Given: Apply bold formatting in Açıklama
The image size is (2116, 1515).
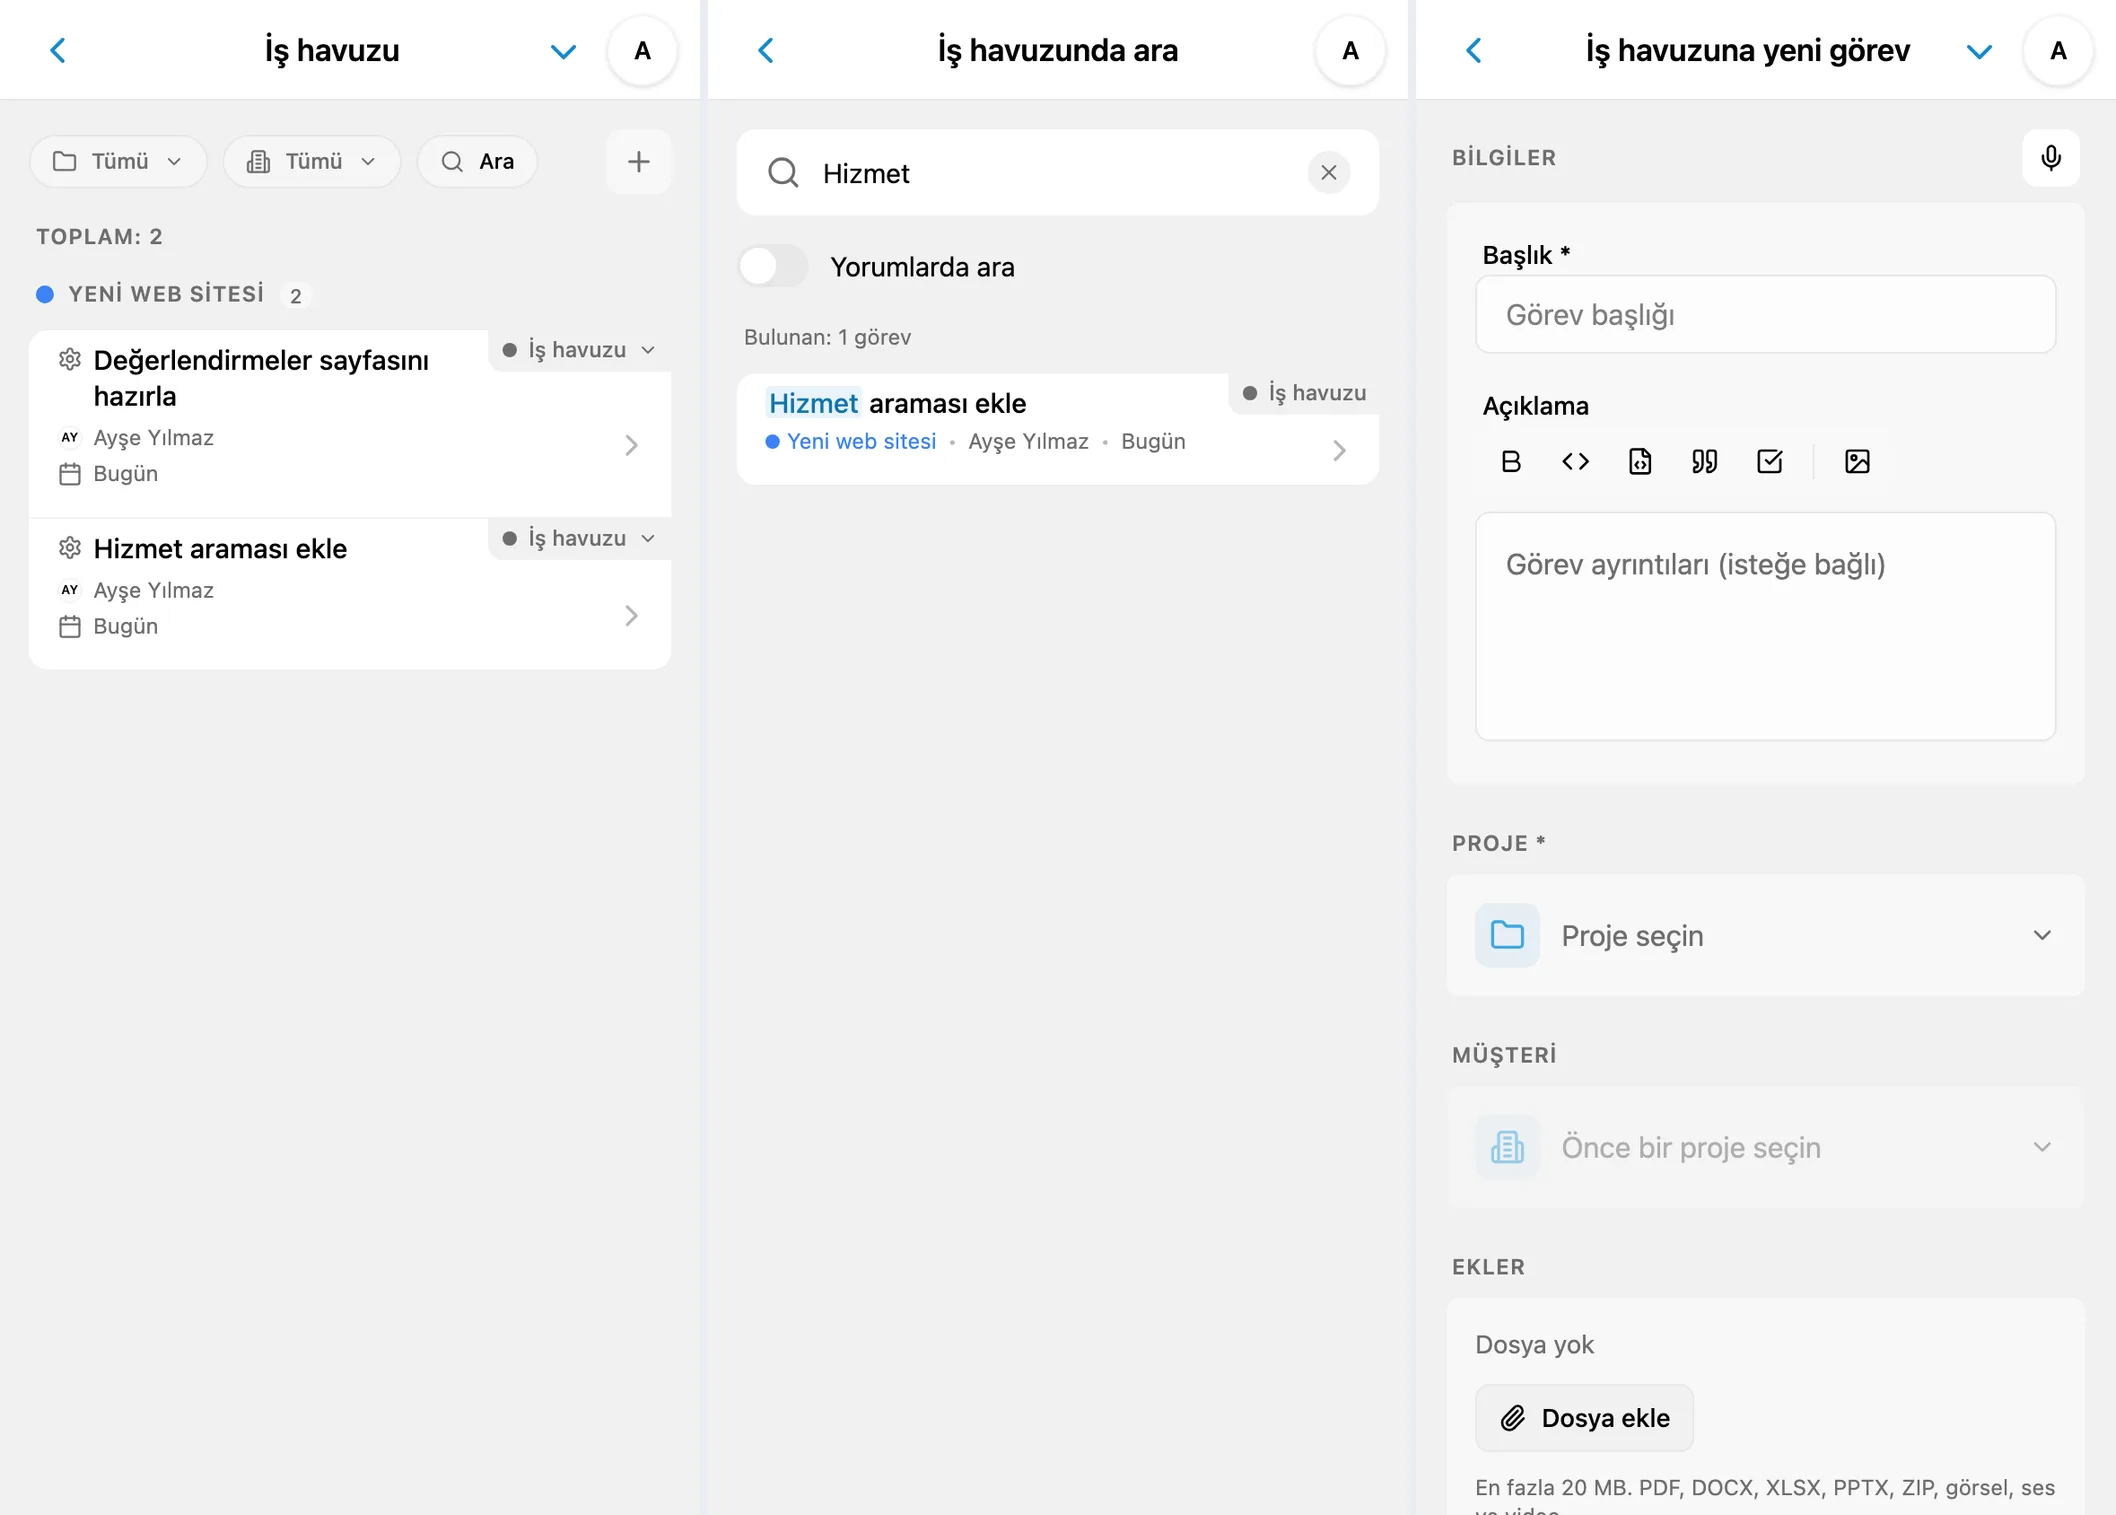Looking at the screenshot, I should point(1510,461).
